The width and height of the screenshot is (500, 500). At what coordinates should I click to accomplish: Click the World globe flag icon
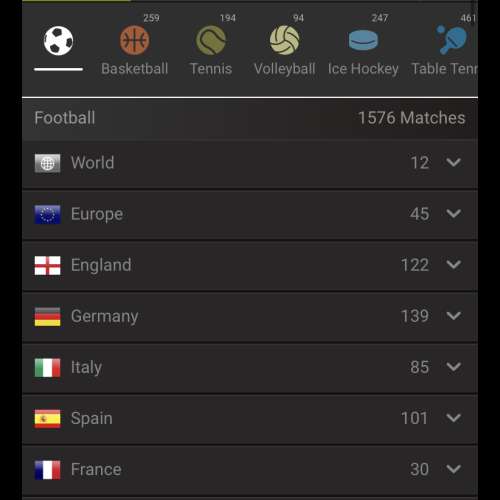tap(48, 163)
